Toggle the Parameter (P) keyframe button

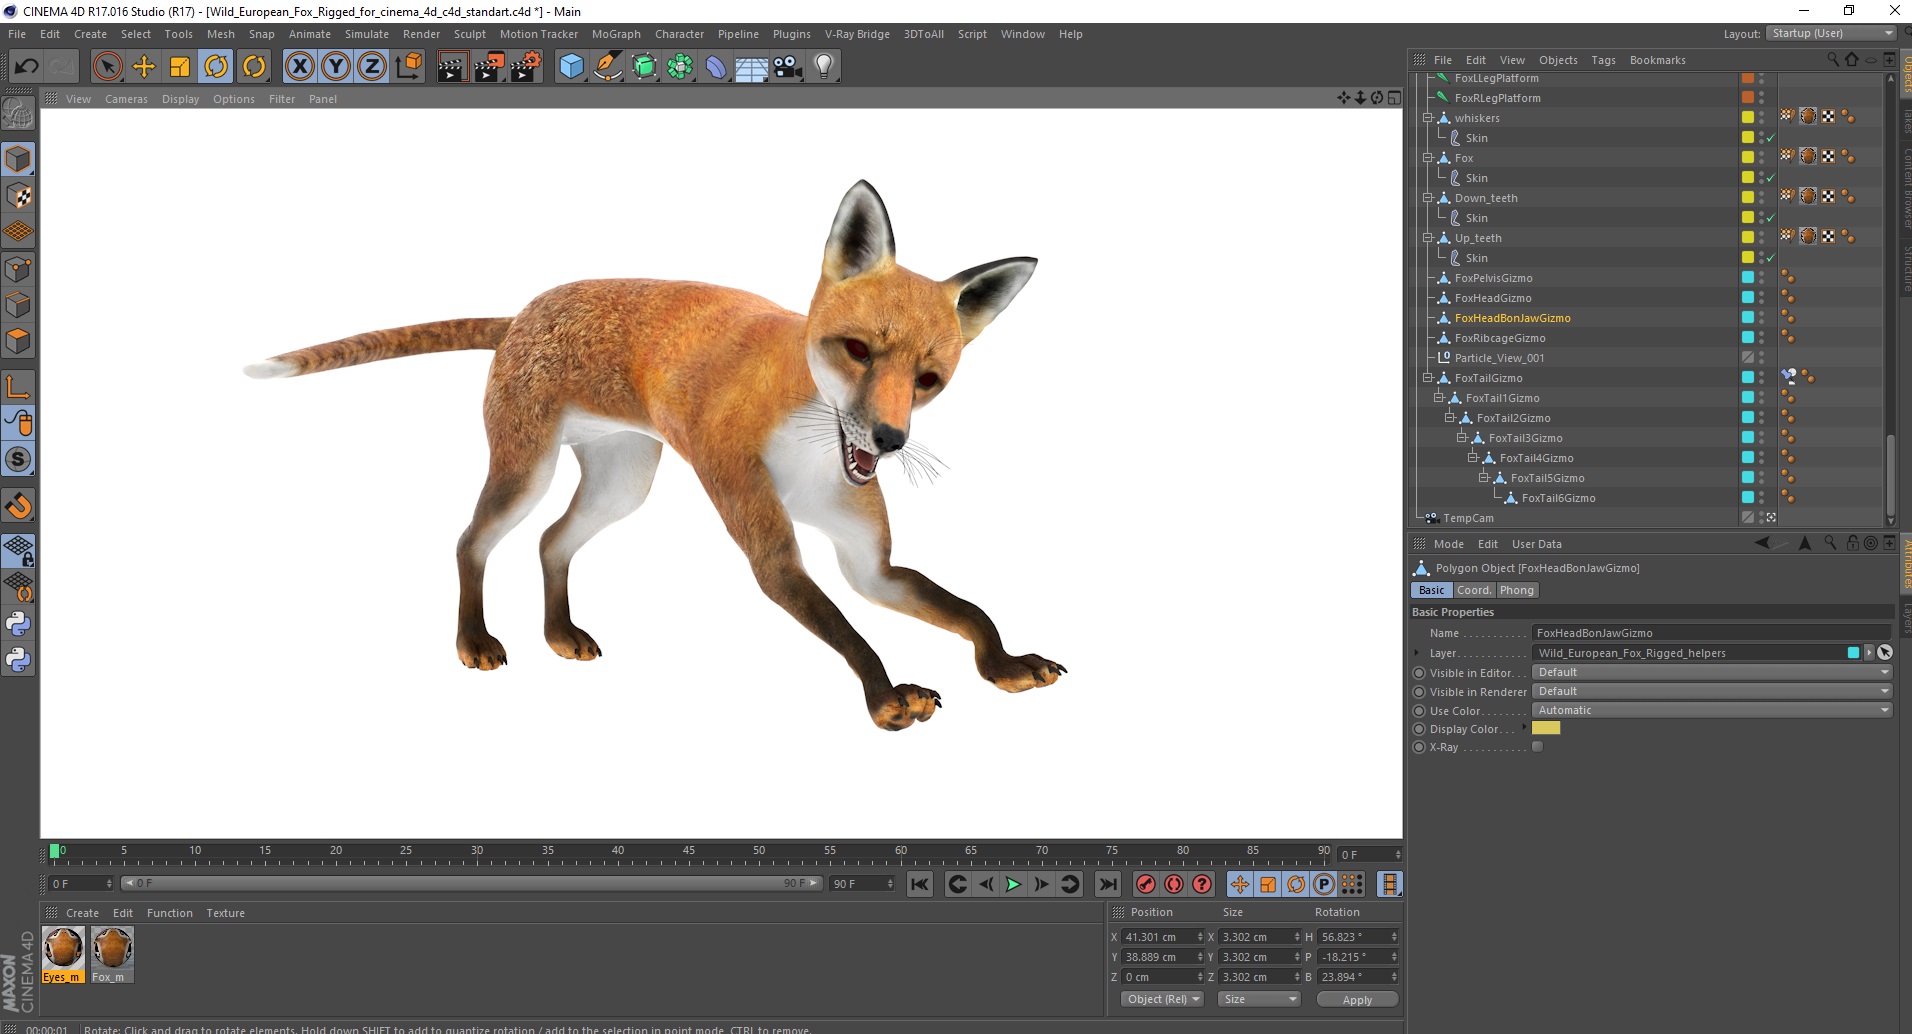pyautogui.click(x=1324, y=884)
